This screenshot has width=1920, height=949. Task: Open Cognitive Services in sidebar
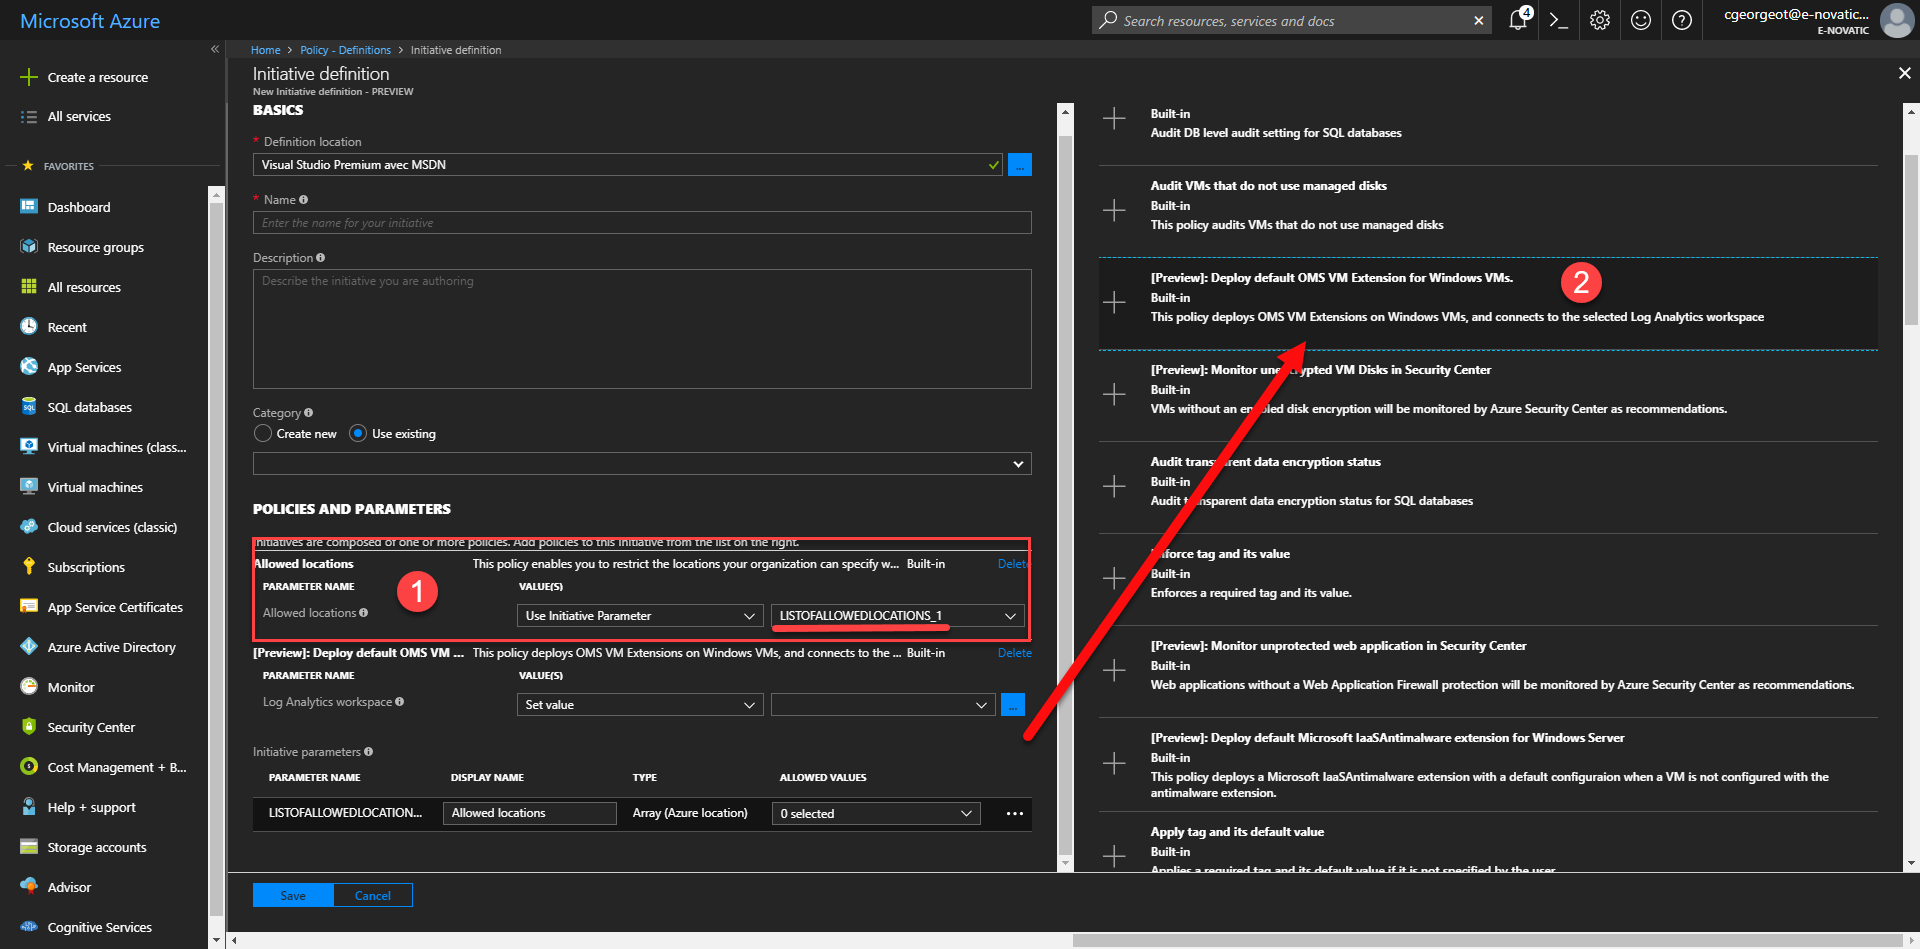[x=99, y=927]
